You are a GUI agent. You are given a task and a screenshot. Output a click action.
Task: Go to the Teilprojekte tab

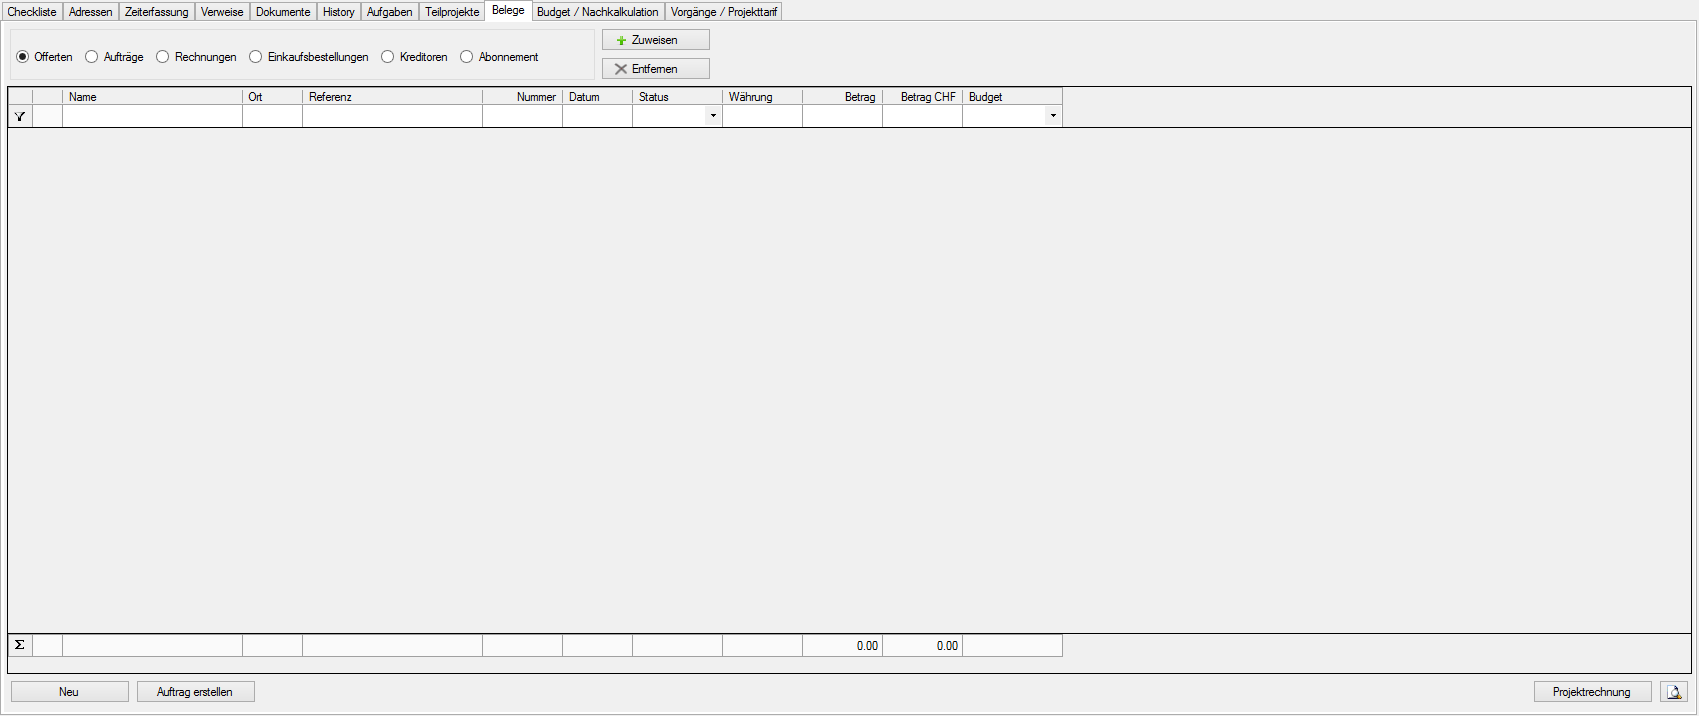(x=452, y=12)
